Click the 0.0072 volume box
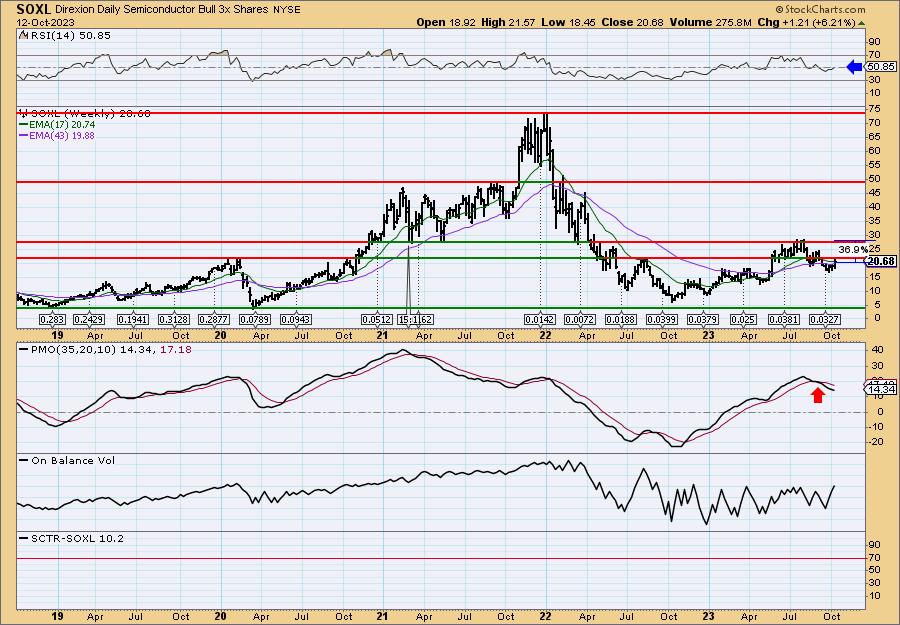This screenshot has width=900, height=625. pos(580,320)
